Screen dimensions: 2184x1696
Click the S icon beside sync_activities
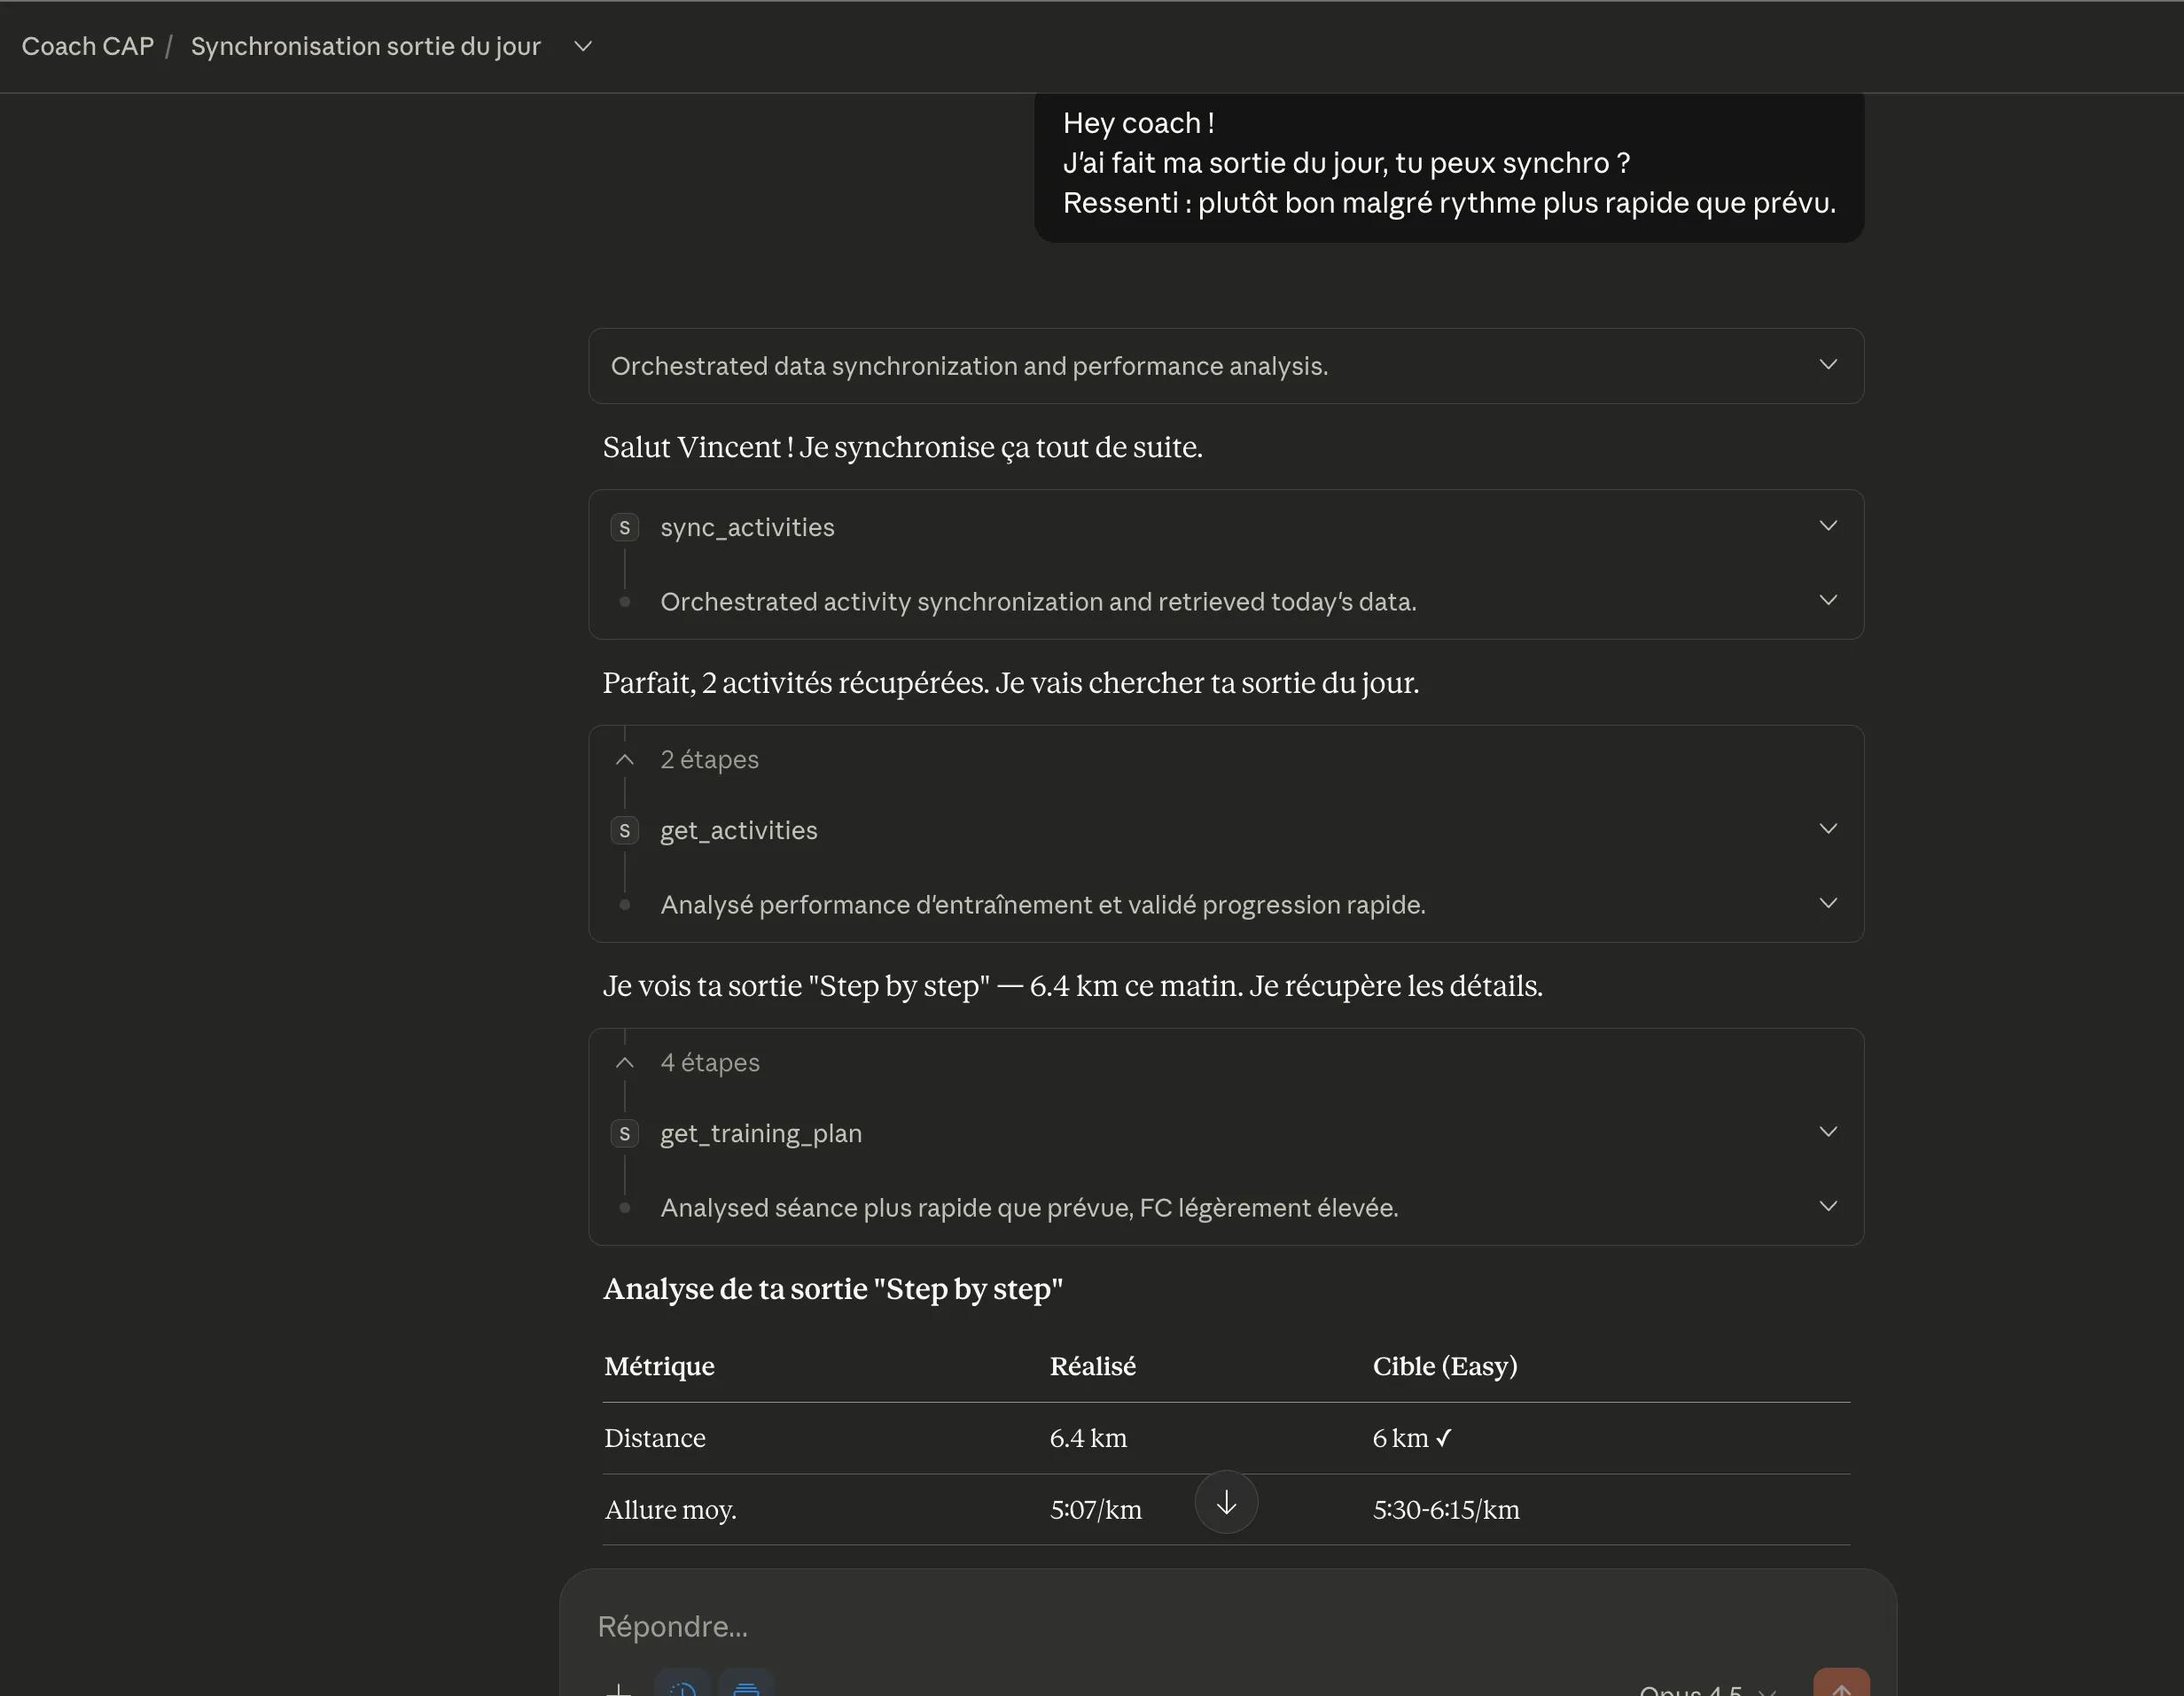(x=625, y=527)
